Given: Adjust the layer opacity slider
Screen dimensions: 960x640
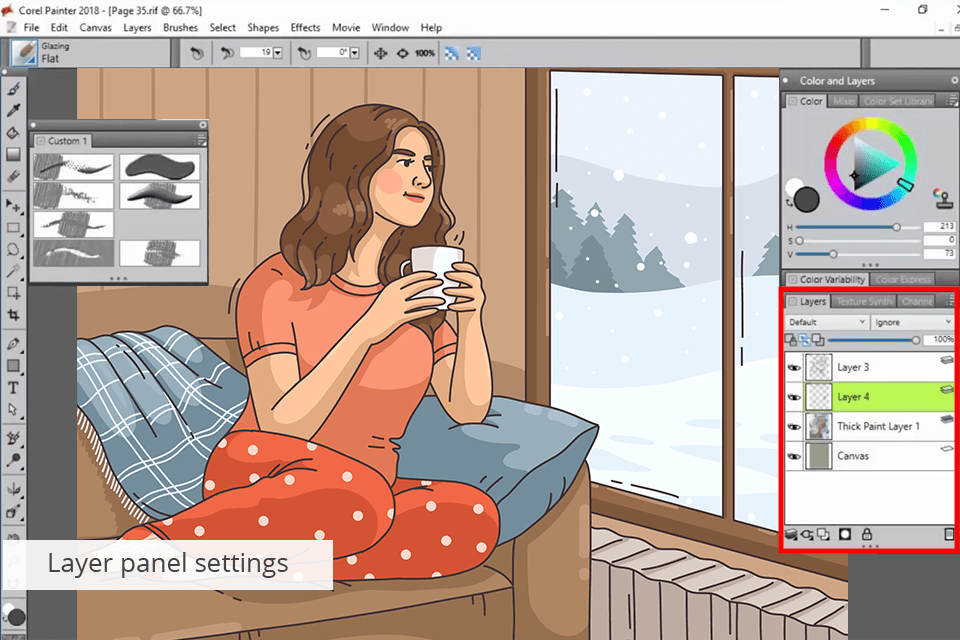Looking at the screenshot, I should click(872, 340).
